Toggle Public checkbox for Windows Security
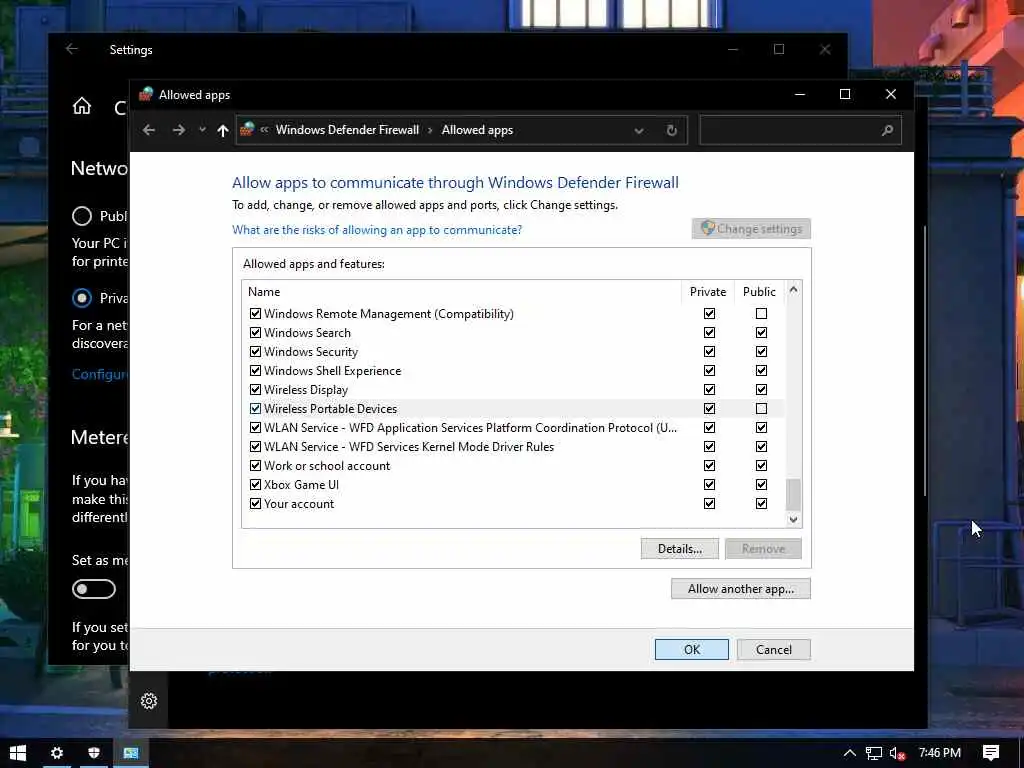 [761, 351]
